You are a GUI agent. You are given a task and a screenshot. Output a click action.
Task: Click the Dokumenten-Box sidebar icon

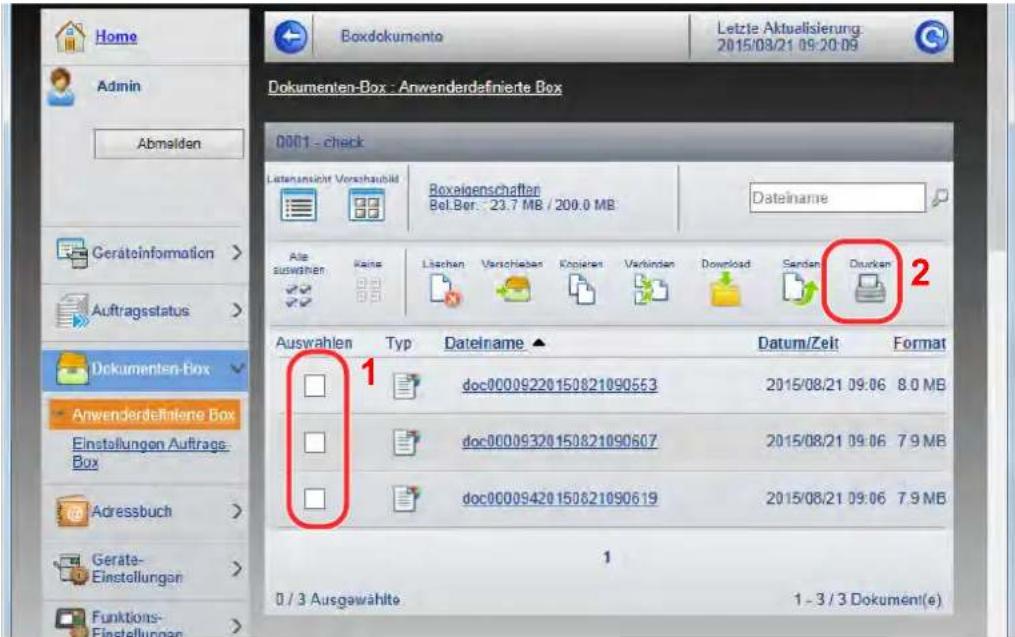coord(72,368)
